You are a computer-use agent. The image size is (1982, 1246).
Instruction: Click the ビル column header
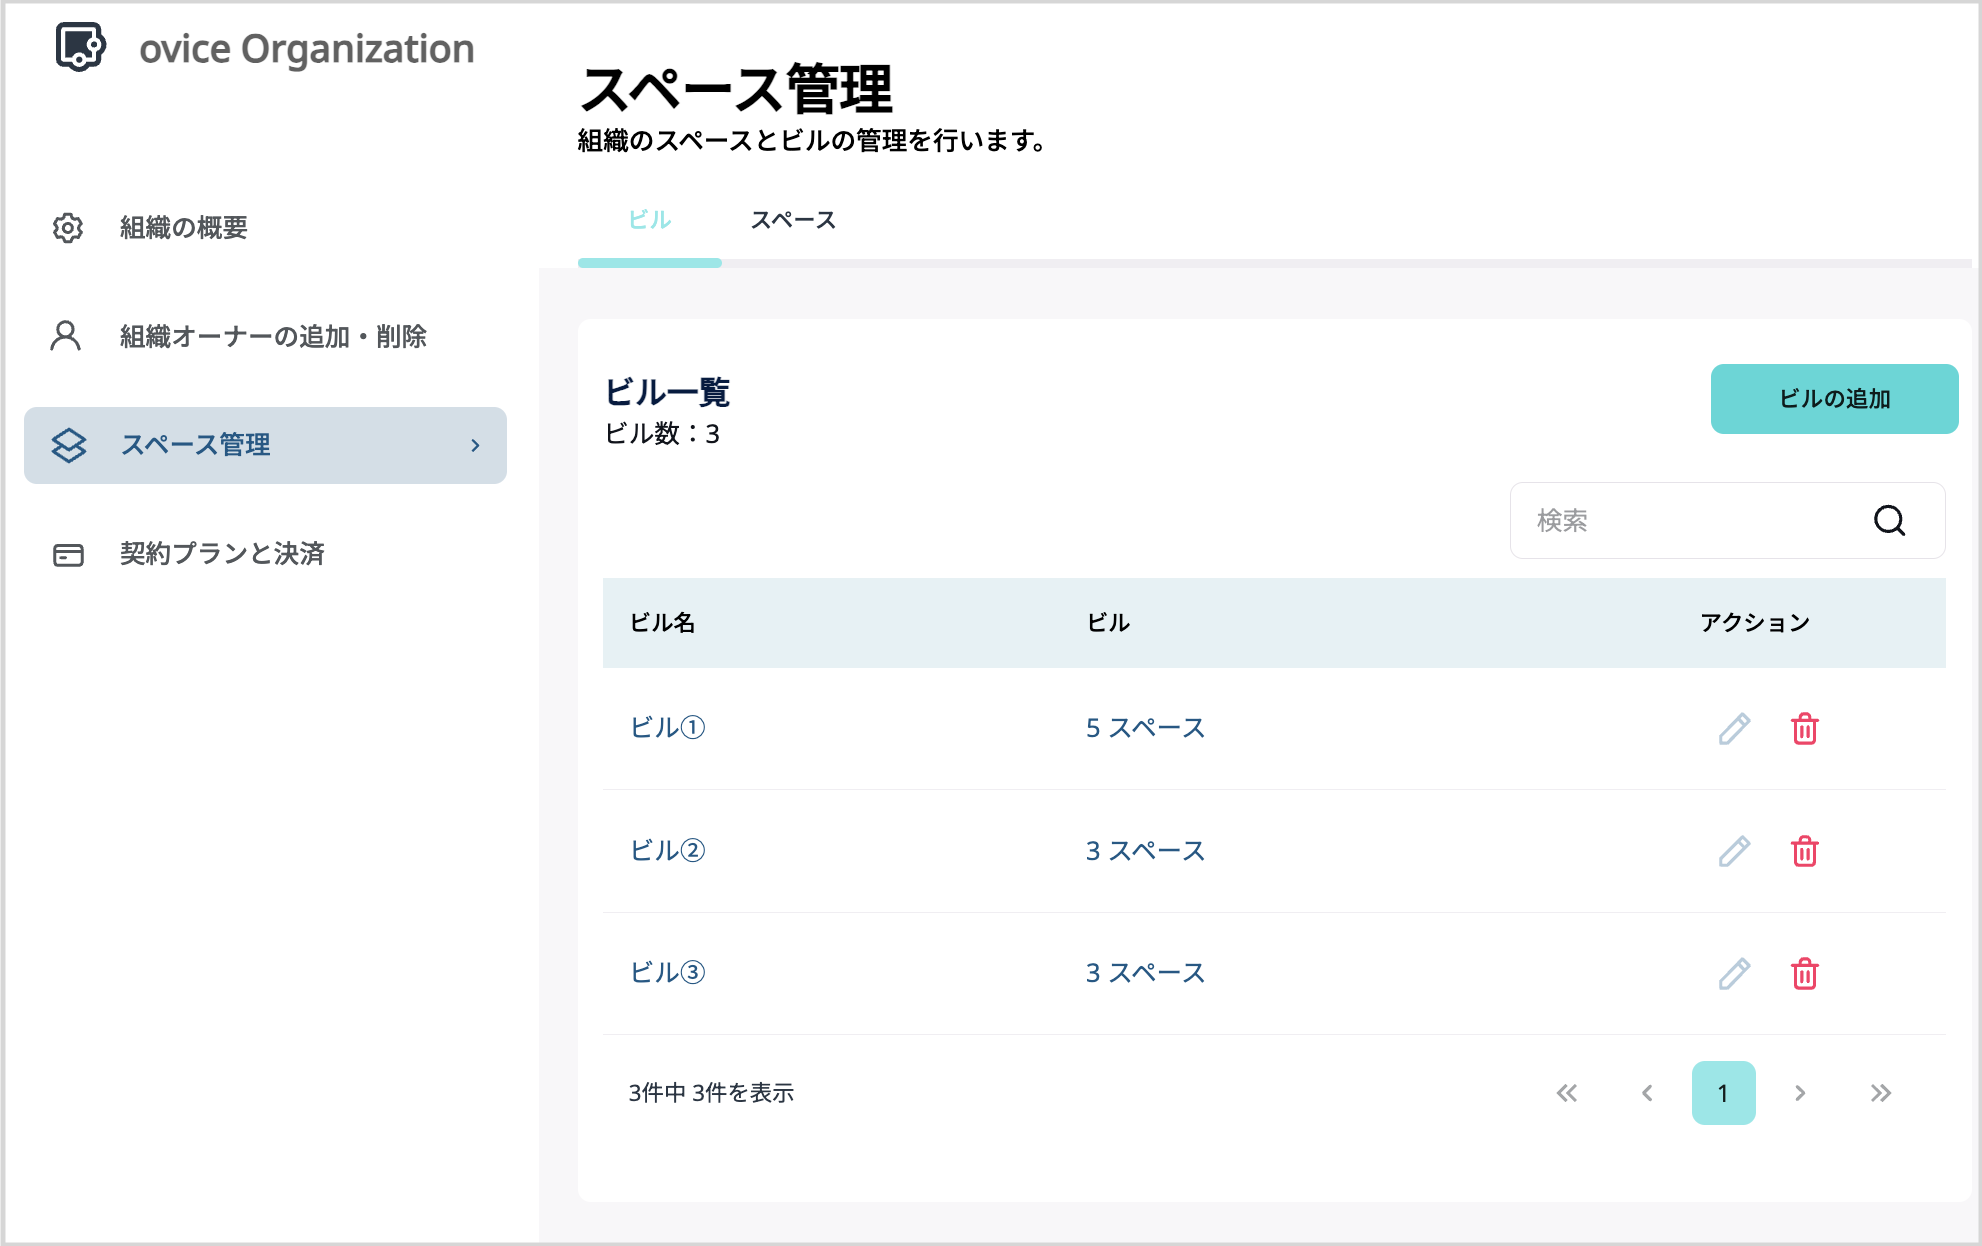coord(1108,622)
